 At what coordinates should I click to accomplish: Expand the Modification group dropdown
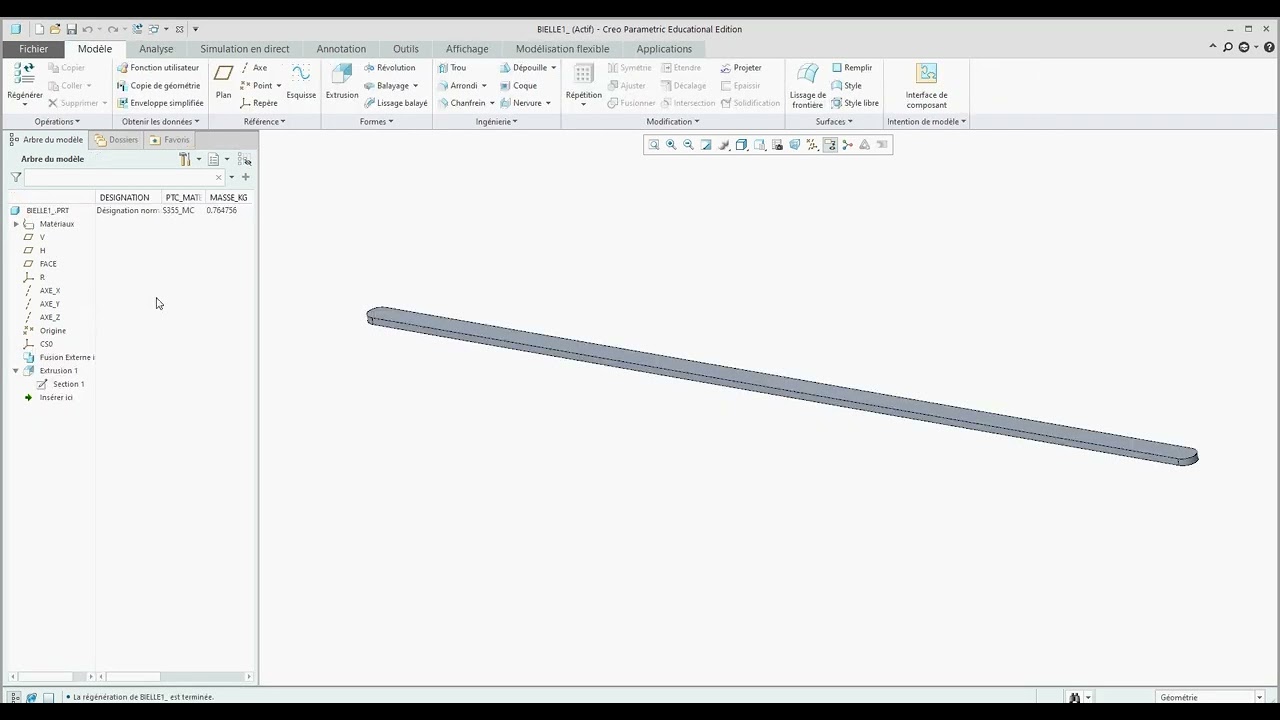672,122
